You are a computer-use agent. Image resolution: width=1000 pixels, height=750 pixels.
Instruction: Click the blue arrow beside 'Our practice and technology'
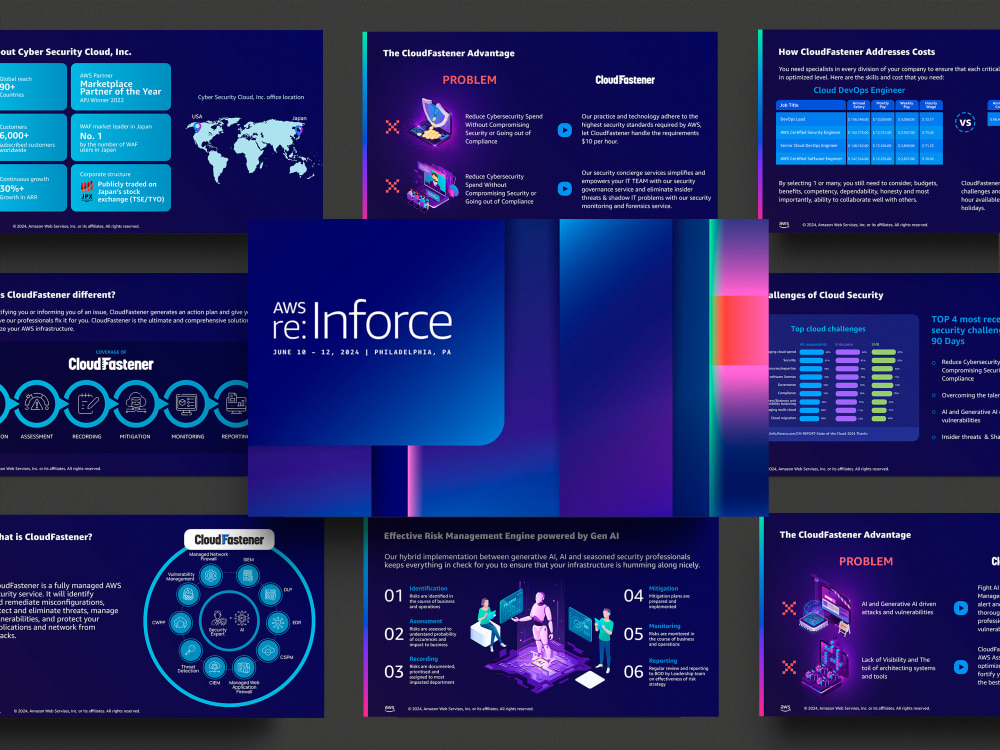(565, 129)
